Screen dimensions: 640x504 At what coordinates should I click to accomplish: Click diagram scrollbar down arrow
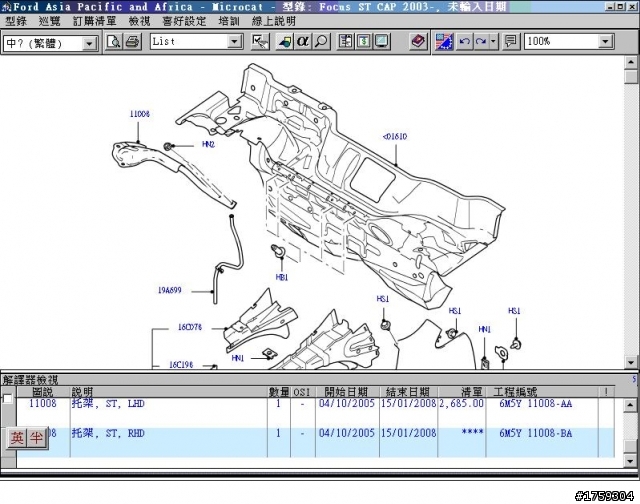pyautogui.click(x=631, y=362)
